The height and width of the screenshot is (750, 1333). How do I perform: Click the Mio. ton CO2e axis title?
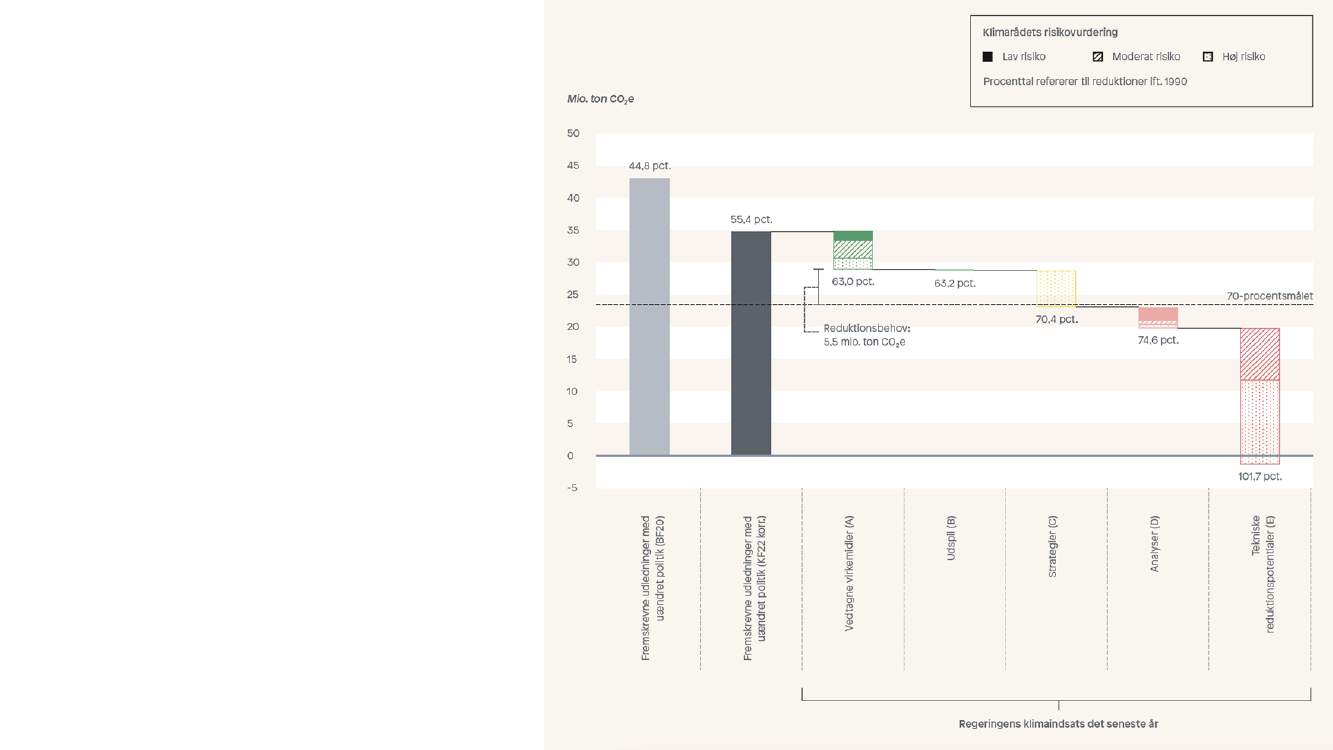coord(600,99)
